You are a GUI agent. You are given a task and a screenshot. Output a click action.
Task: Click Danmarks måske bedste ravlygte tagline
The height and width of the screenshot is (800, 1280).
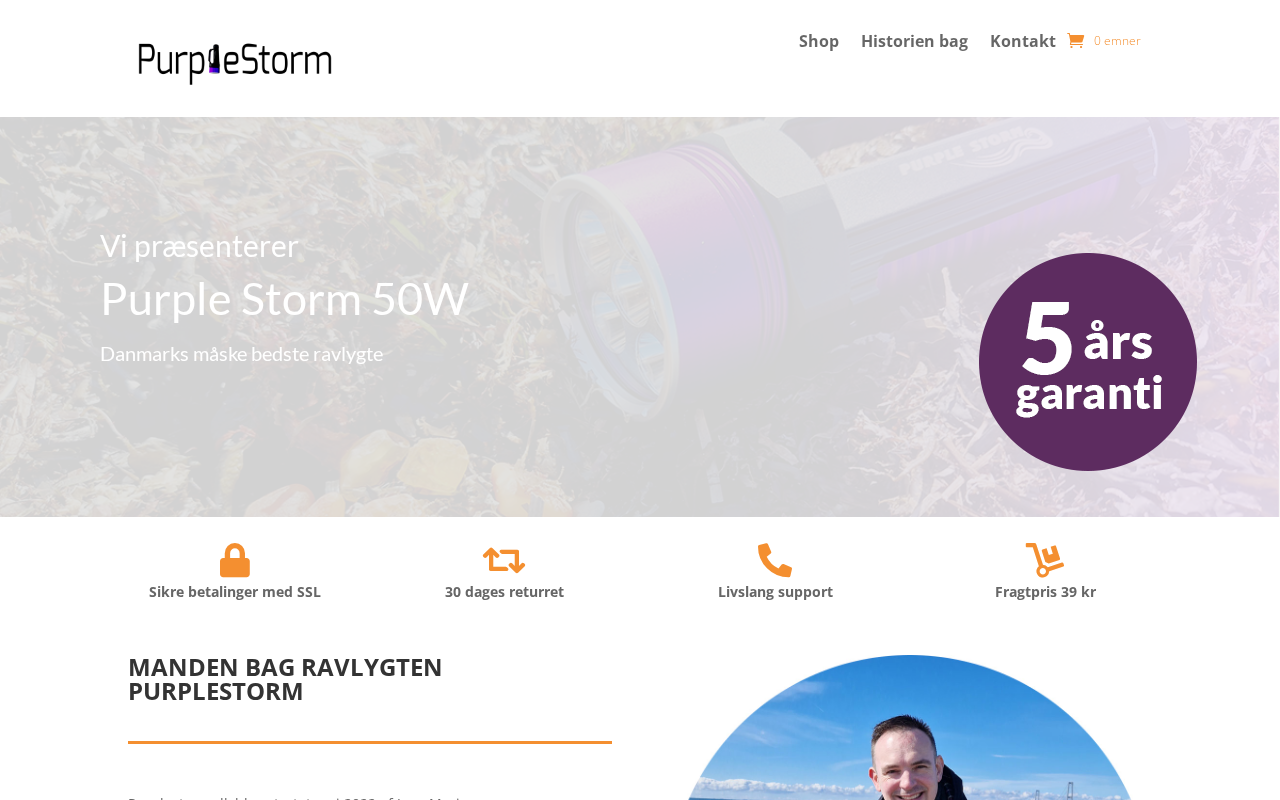(241, 354)
